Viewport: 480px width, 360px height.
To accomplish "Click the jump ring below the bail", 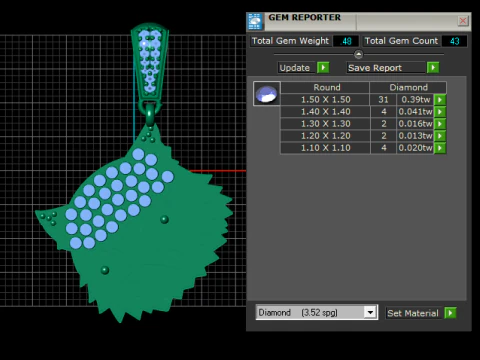I will click(x=150, y=113).
